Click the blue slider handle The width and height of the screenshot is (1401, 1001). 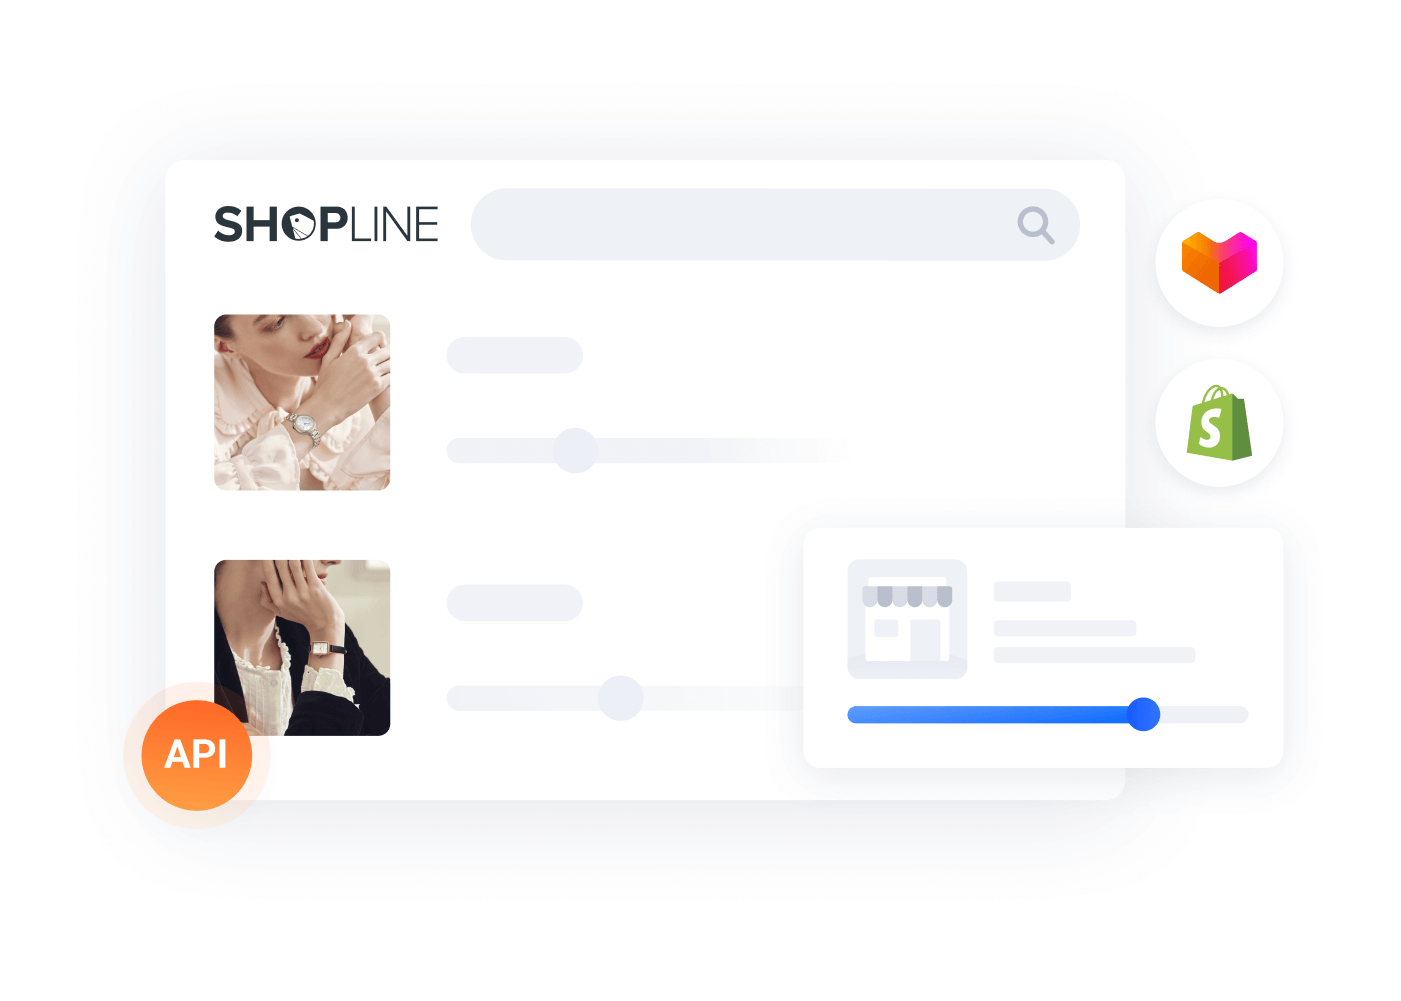1143,714
